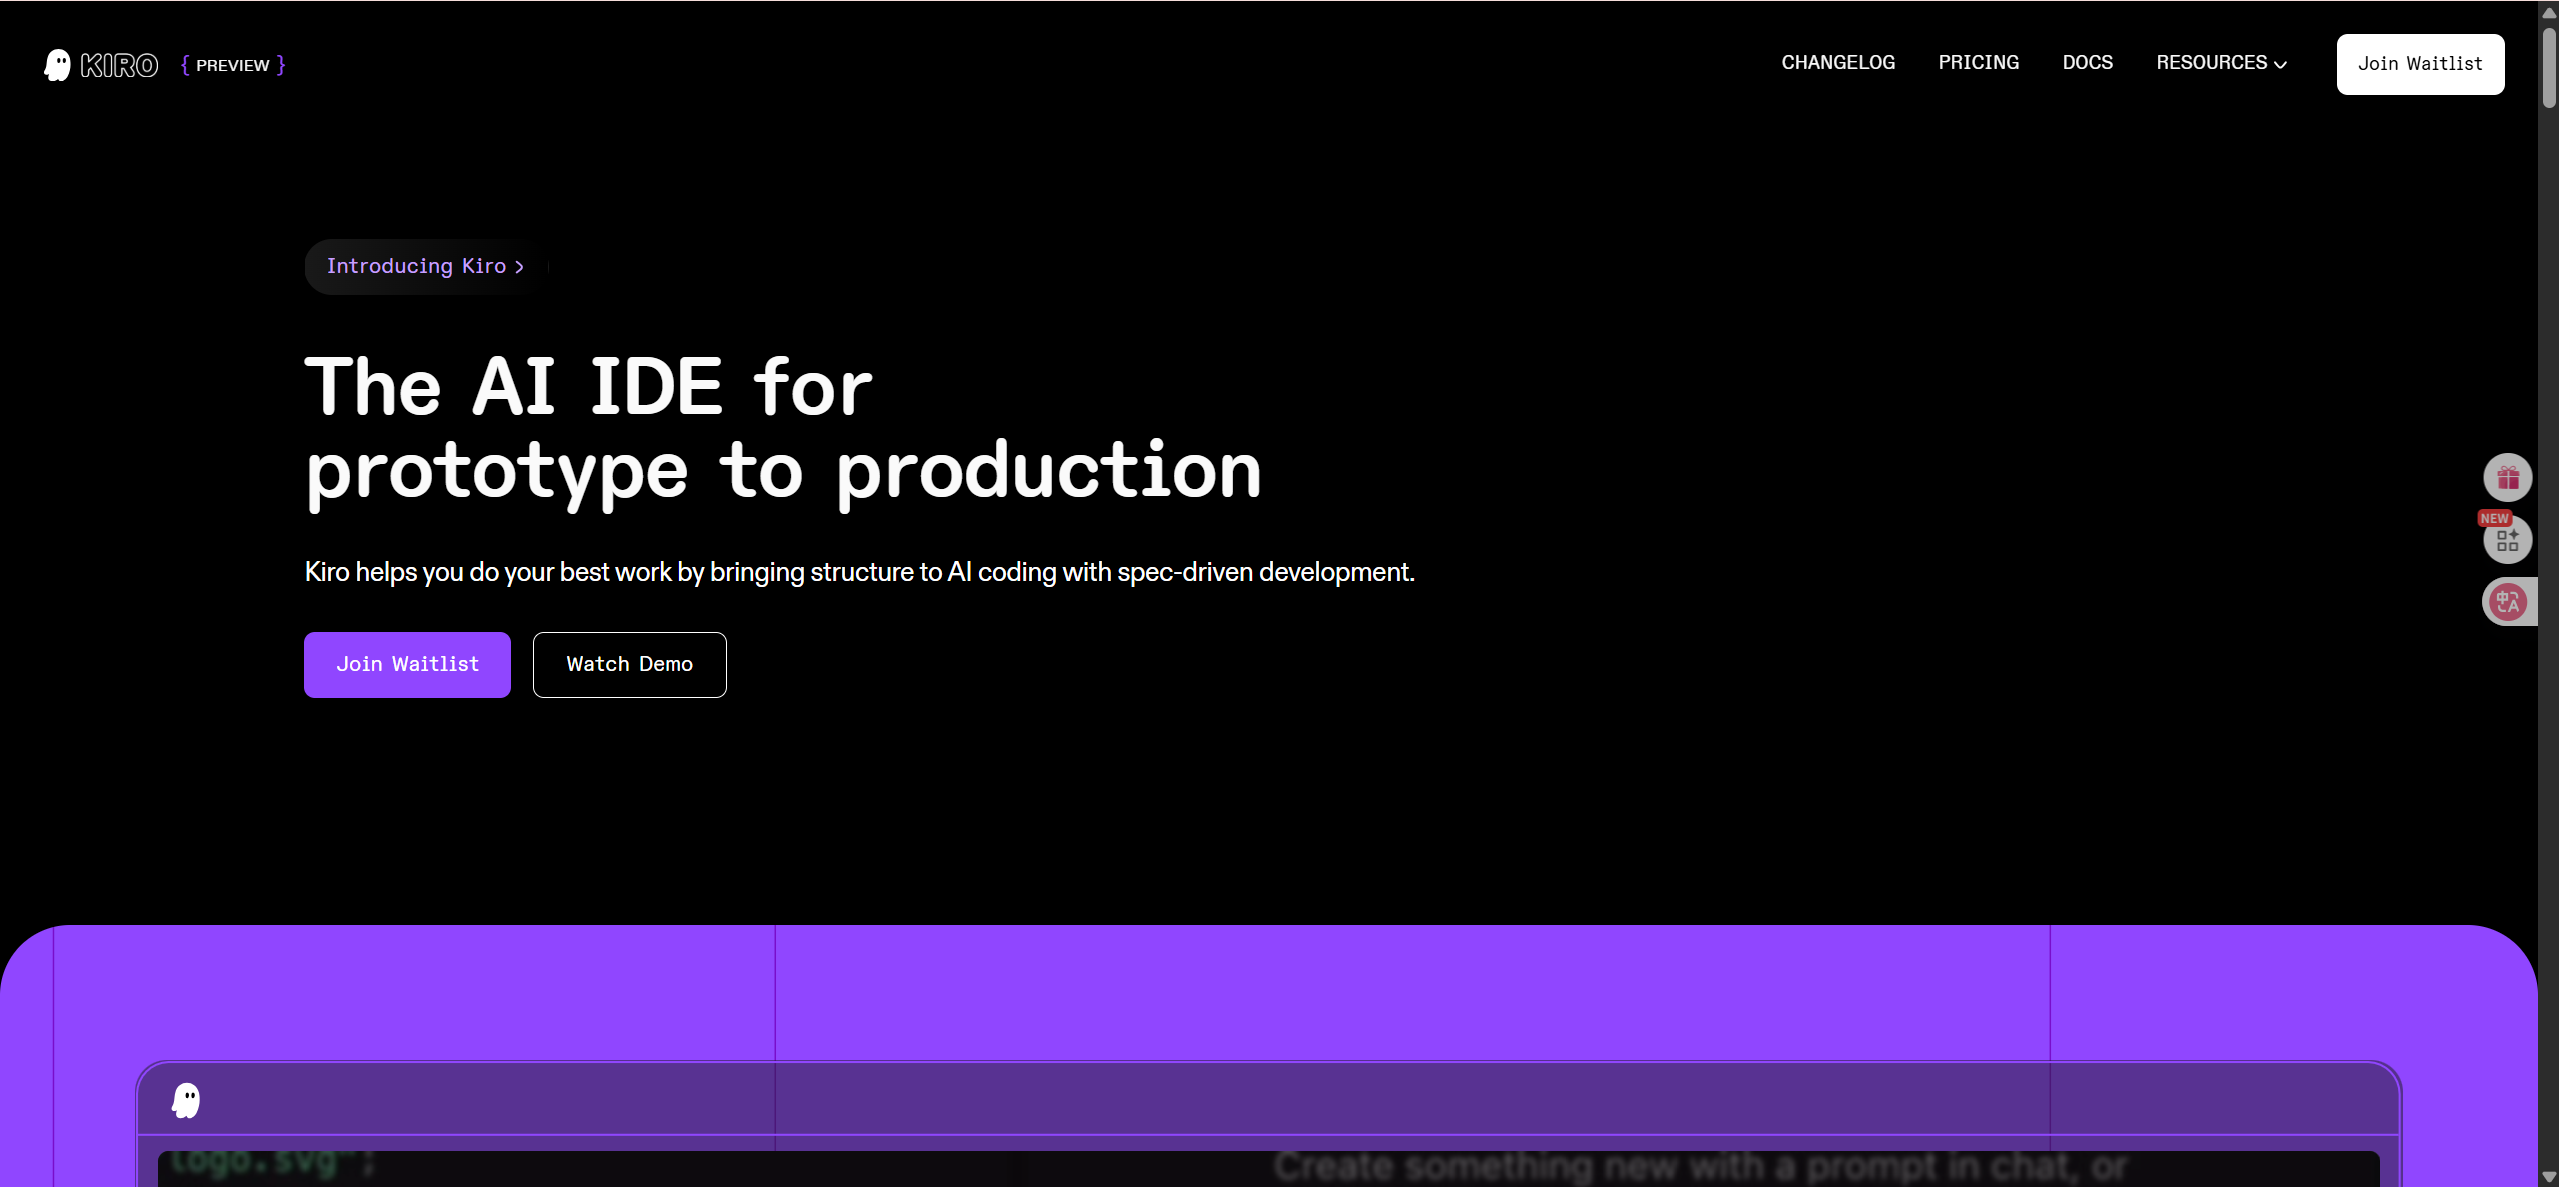Click the Kiro ghost logo in header

click(58, 65)
